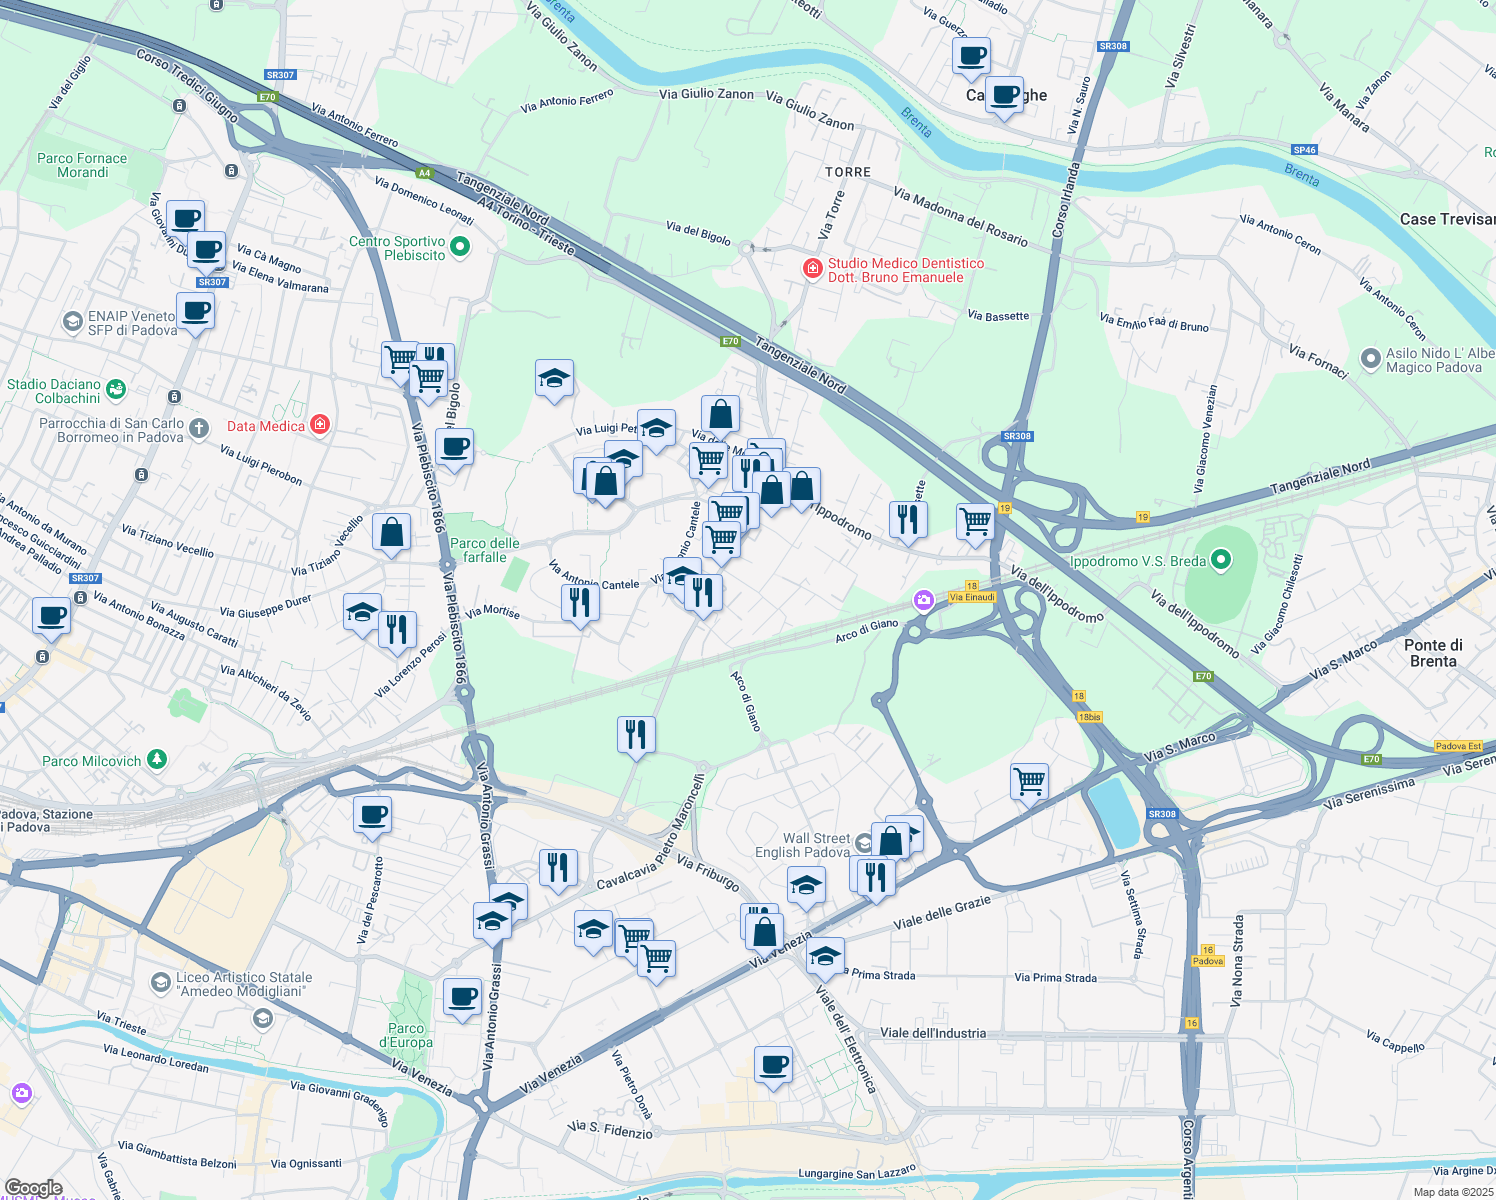Open the Asilo Nido L'Albero Magico pin
The width and height of the screenshot is (1496, 1200).
(1371, 357)
